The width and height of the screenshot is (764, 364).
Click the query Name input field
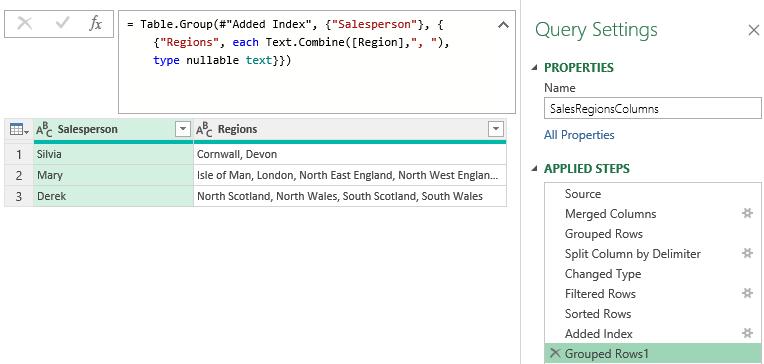pyautogui.click(x=652, y=109)
